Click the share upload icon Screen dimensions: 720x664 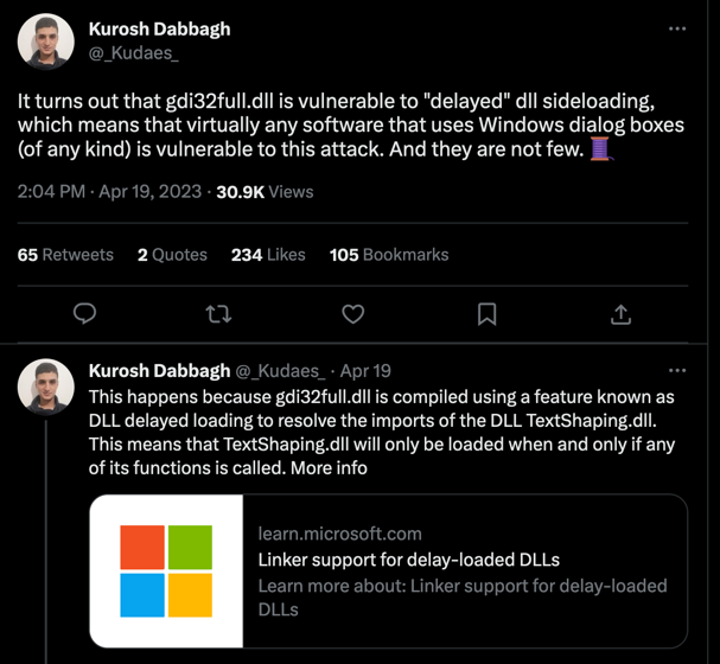point(620,314)
